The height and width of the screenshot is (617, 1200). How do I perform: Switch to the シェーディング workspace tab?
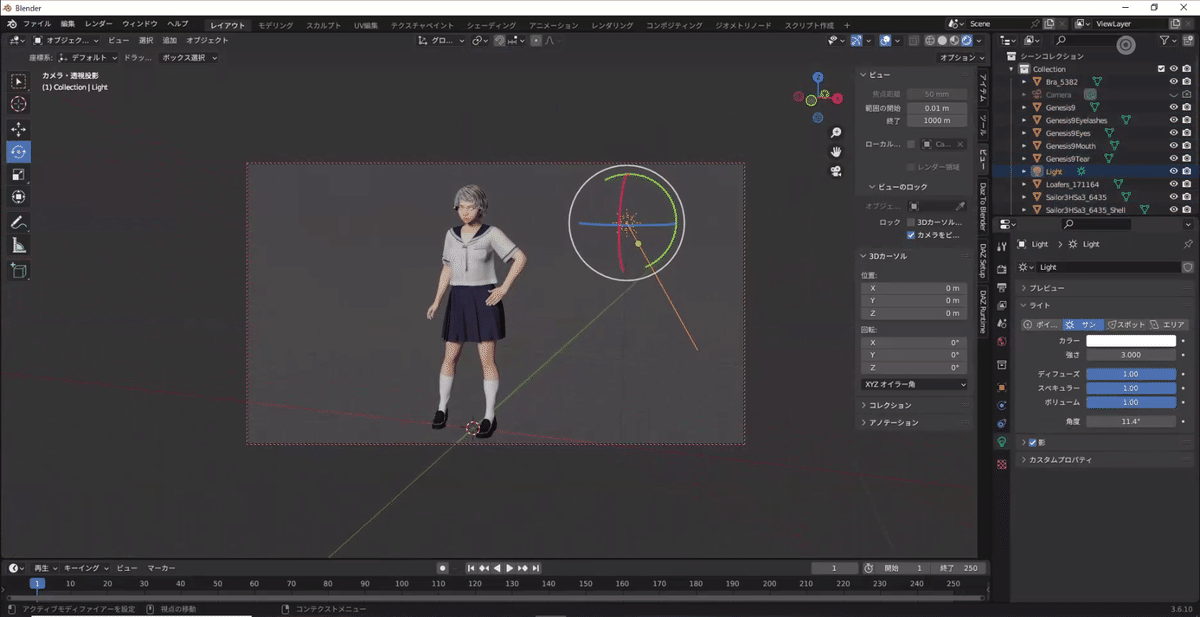point(491,24)
